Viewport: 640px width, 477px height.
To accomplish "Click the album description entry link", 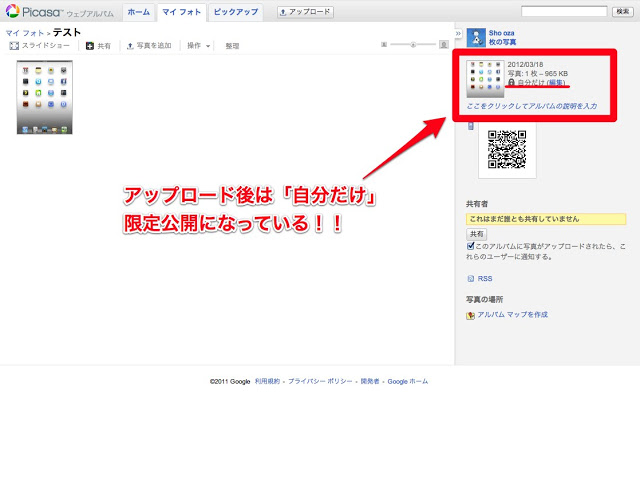I will point(531,105).
